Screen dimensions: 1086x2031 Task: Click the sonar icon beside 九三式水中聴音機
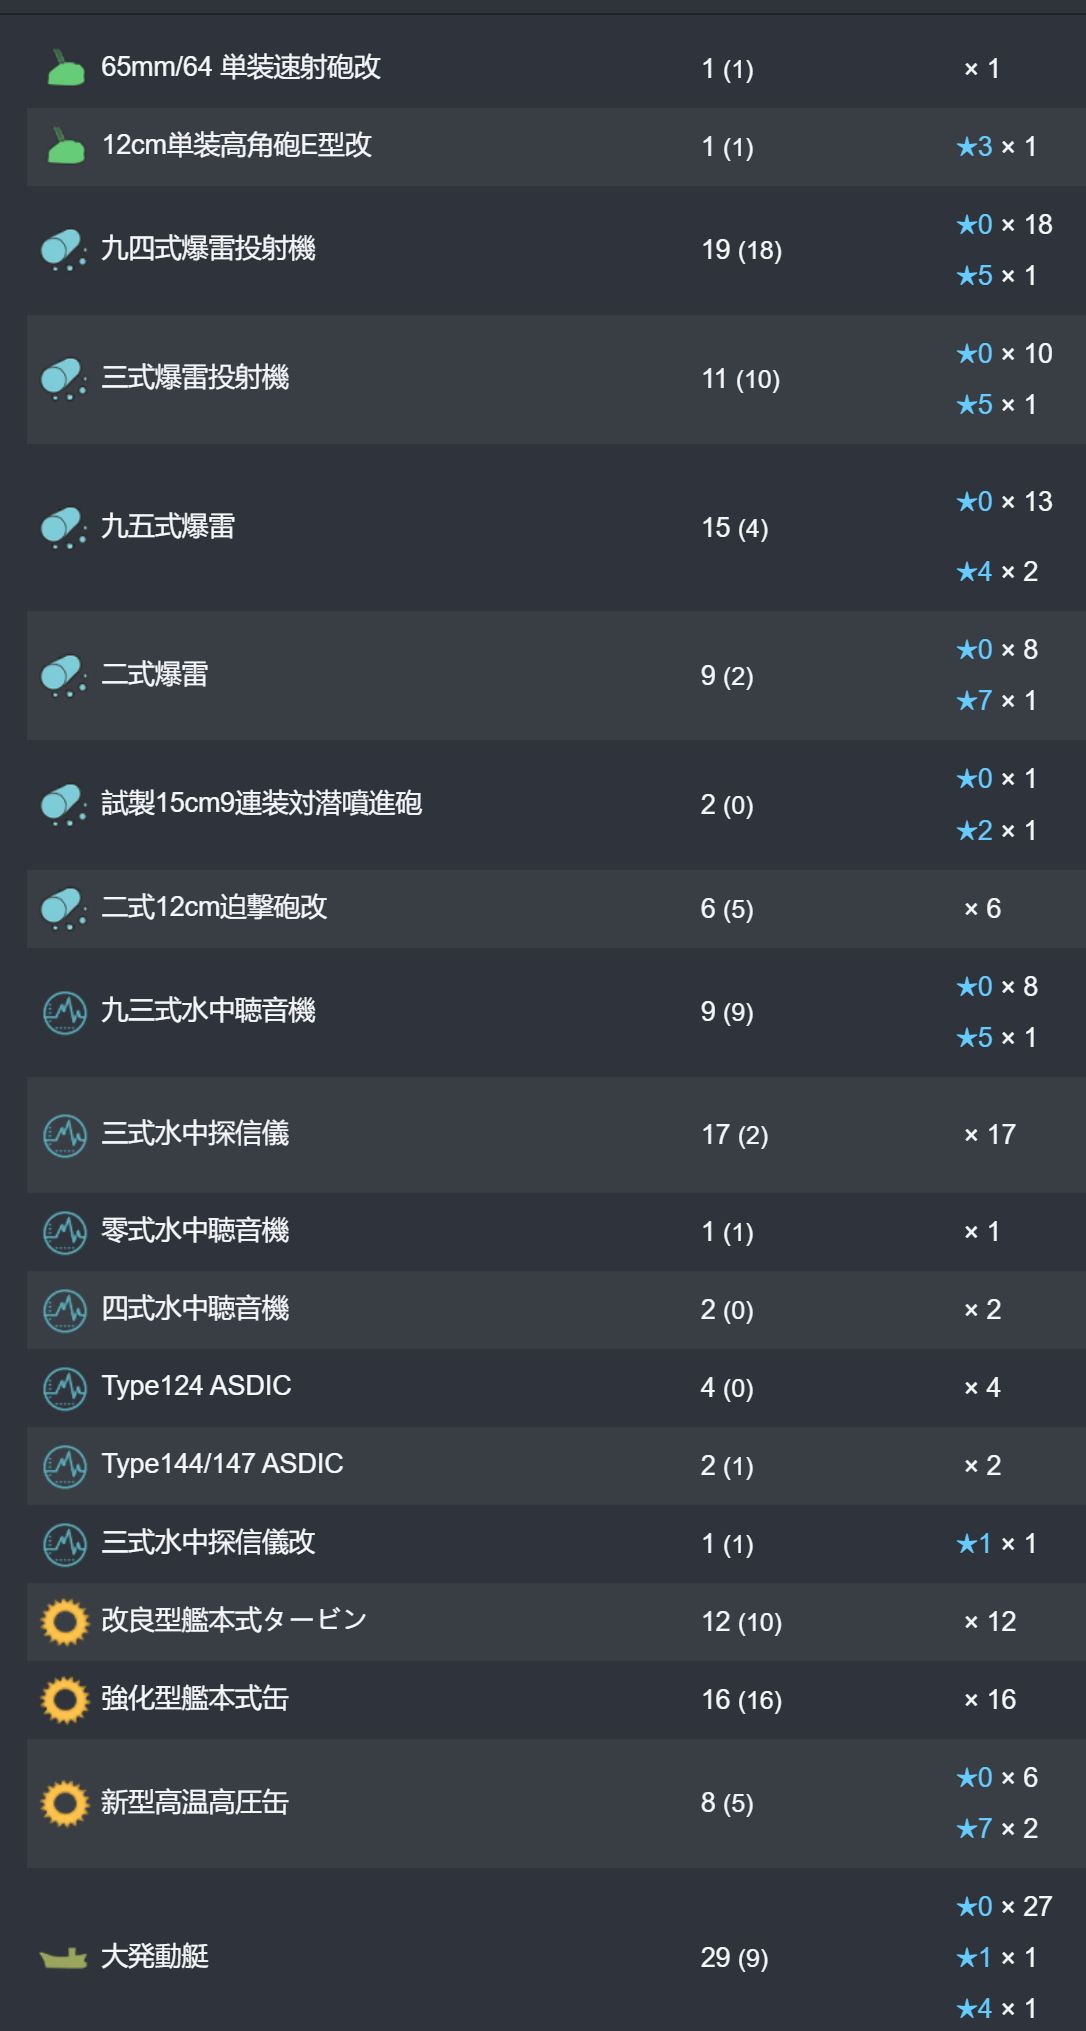click(65, 1012)
